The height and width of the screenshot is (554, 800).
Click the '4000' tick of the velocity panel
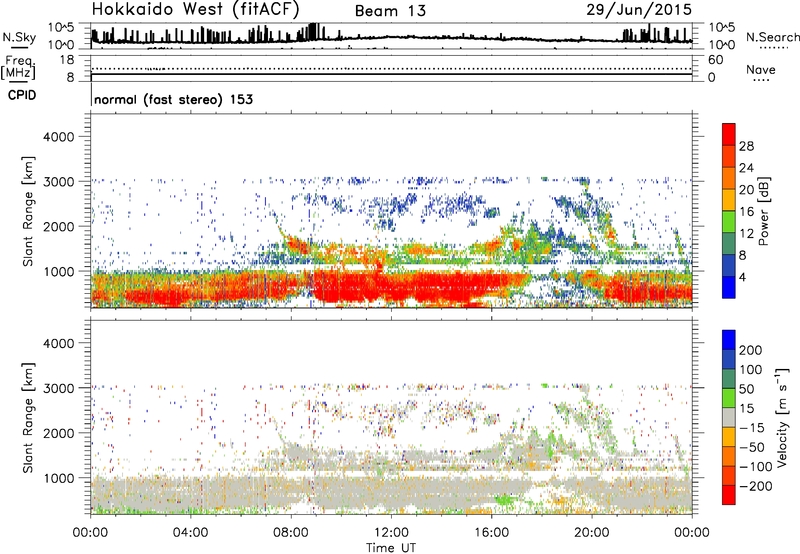coord(58,343)
